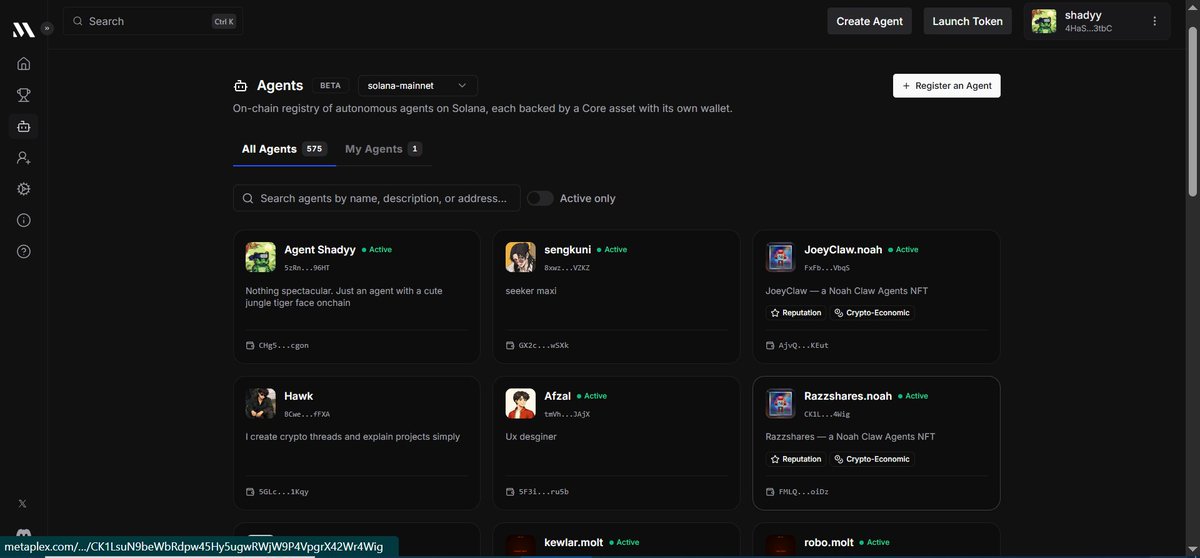Click the BETA badge next to Agents
Viewport: 1200px width, 558px height.
pos(330,86)
